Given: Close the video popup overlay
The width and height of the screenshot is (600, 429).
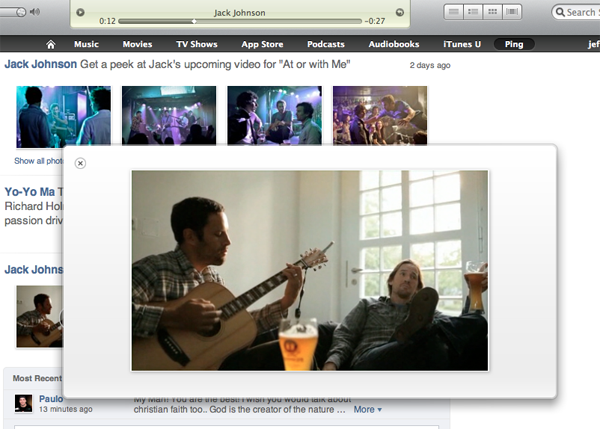Looking at the screenshot, I should point(80,163).
